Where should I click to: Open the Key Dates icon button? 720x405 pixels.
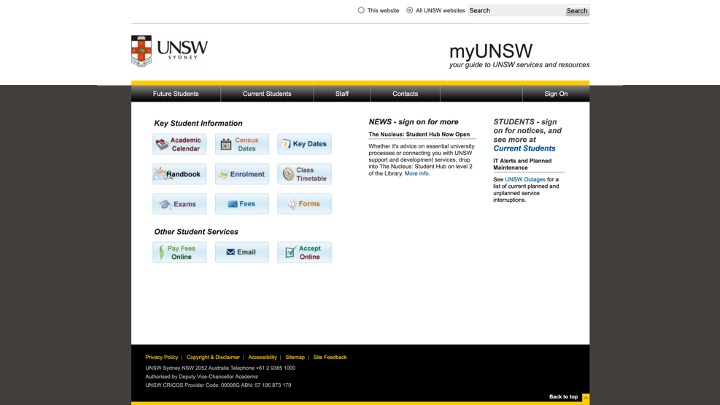pyautogui.click(x=304, y=144)
